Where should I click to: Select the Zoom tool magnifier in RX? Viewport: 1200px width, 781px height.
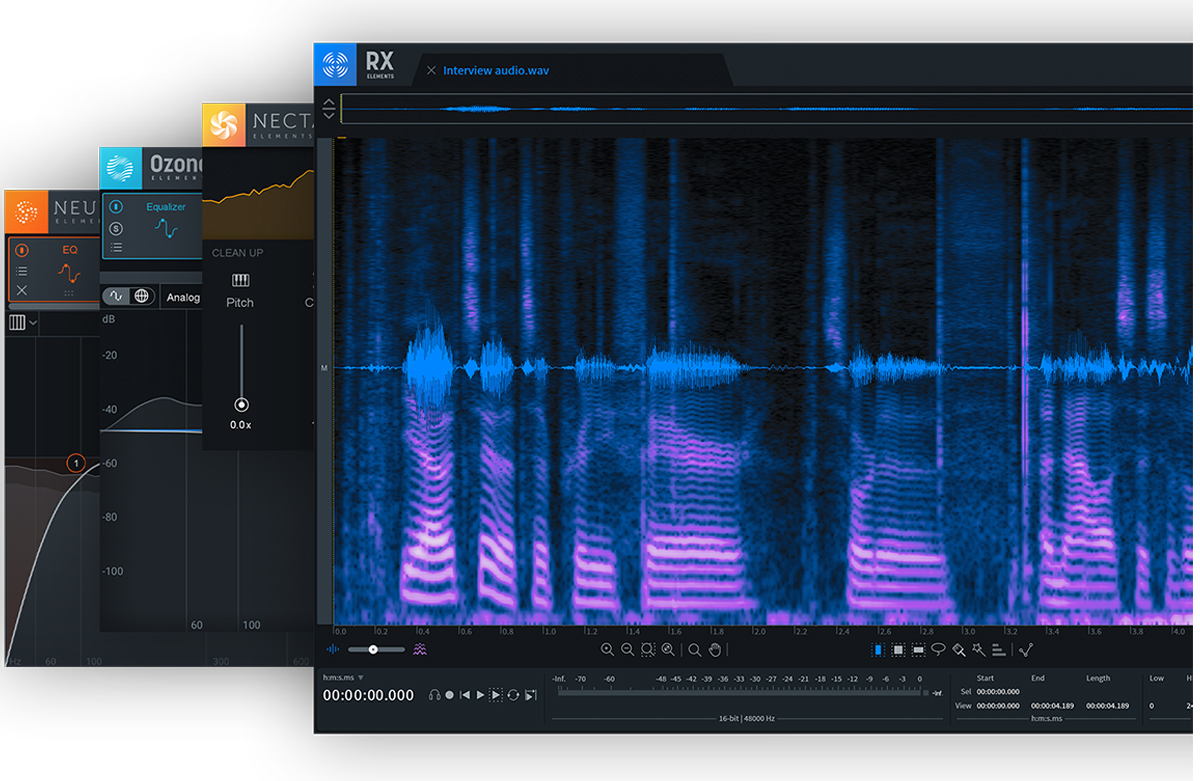coord(695,650)
